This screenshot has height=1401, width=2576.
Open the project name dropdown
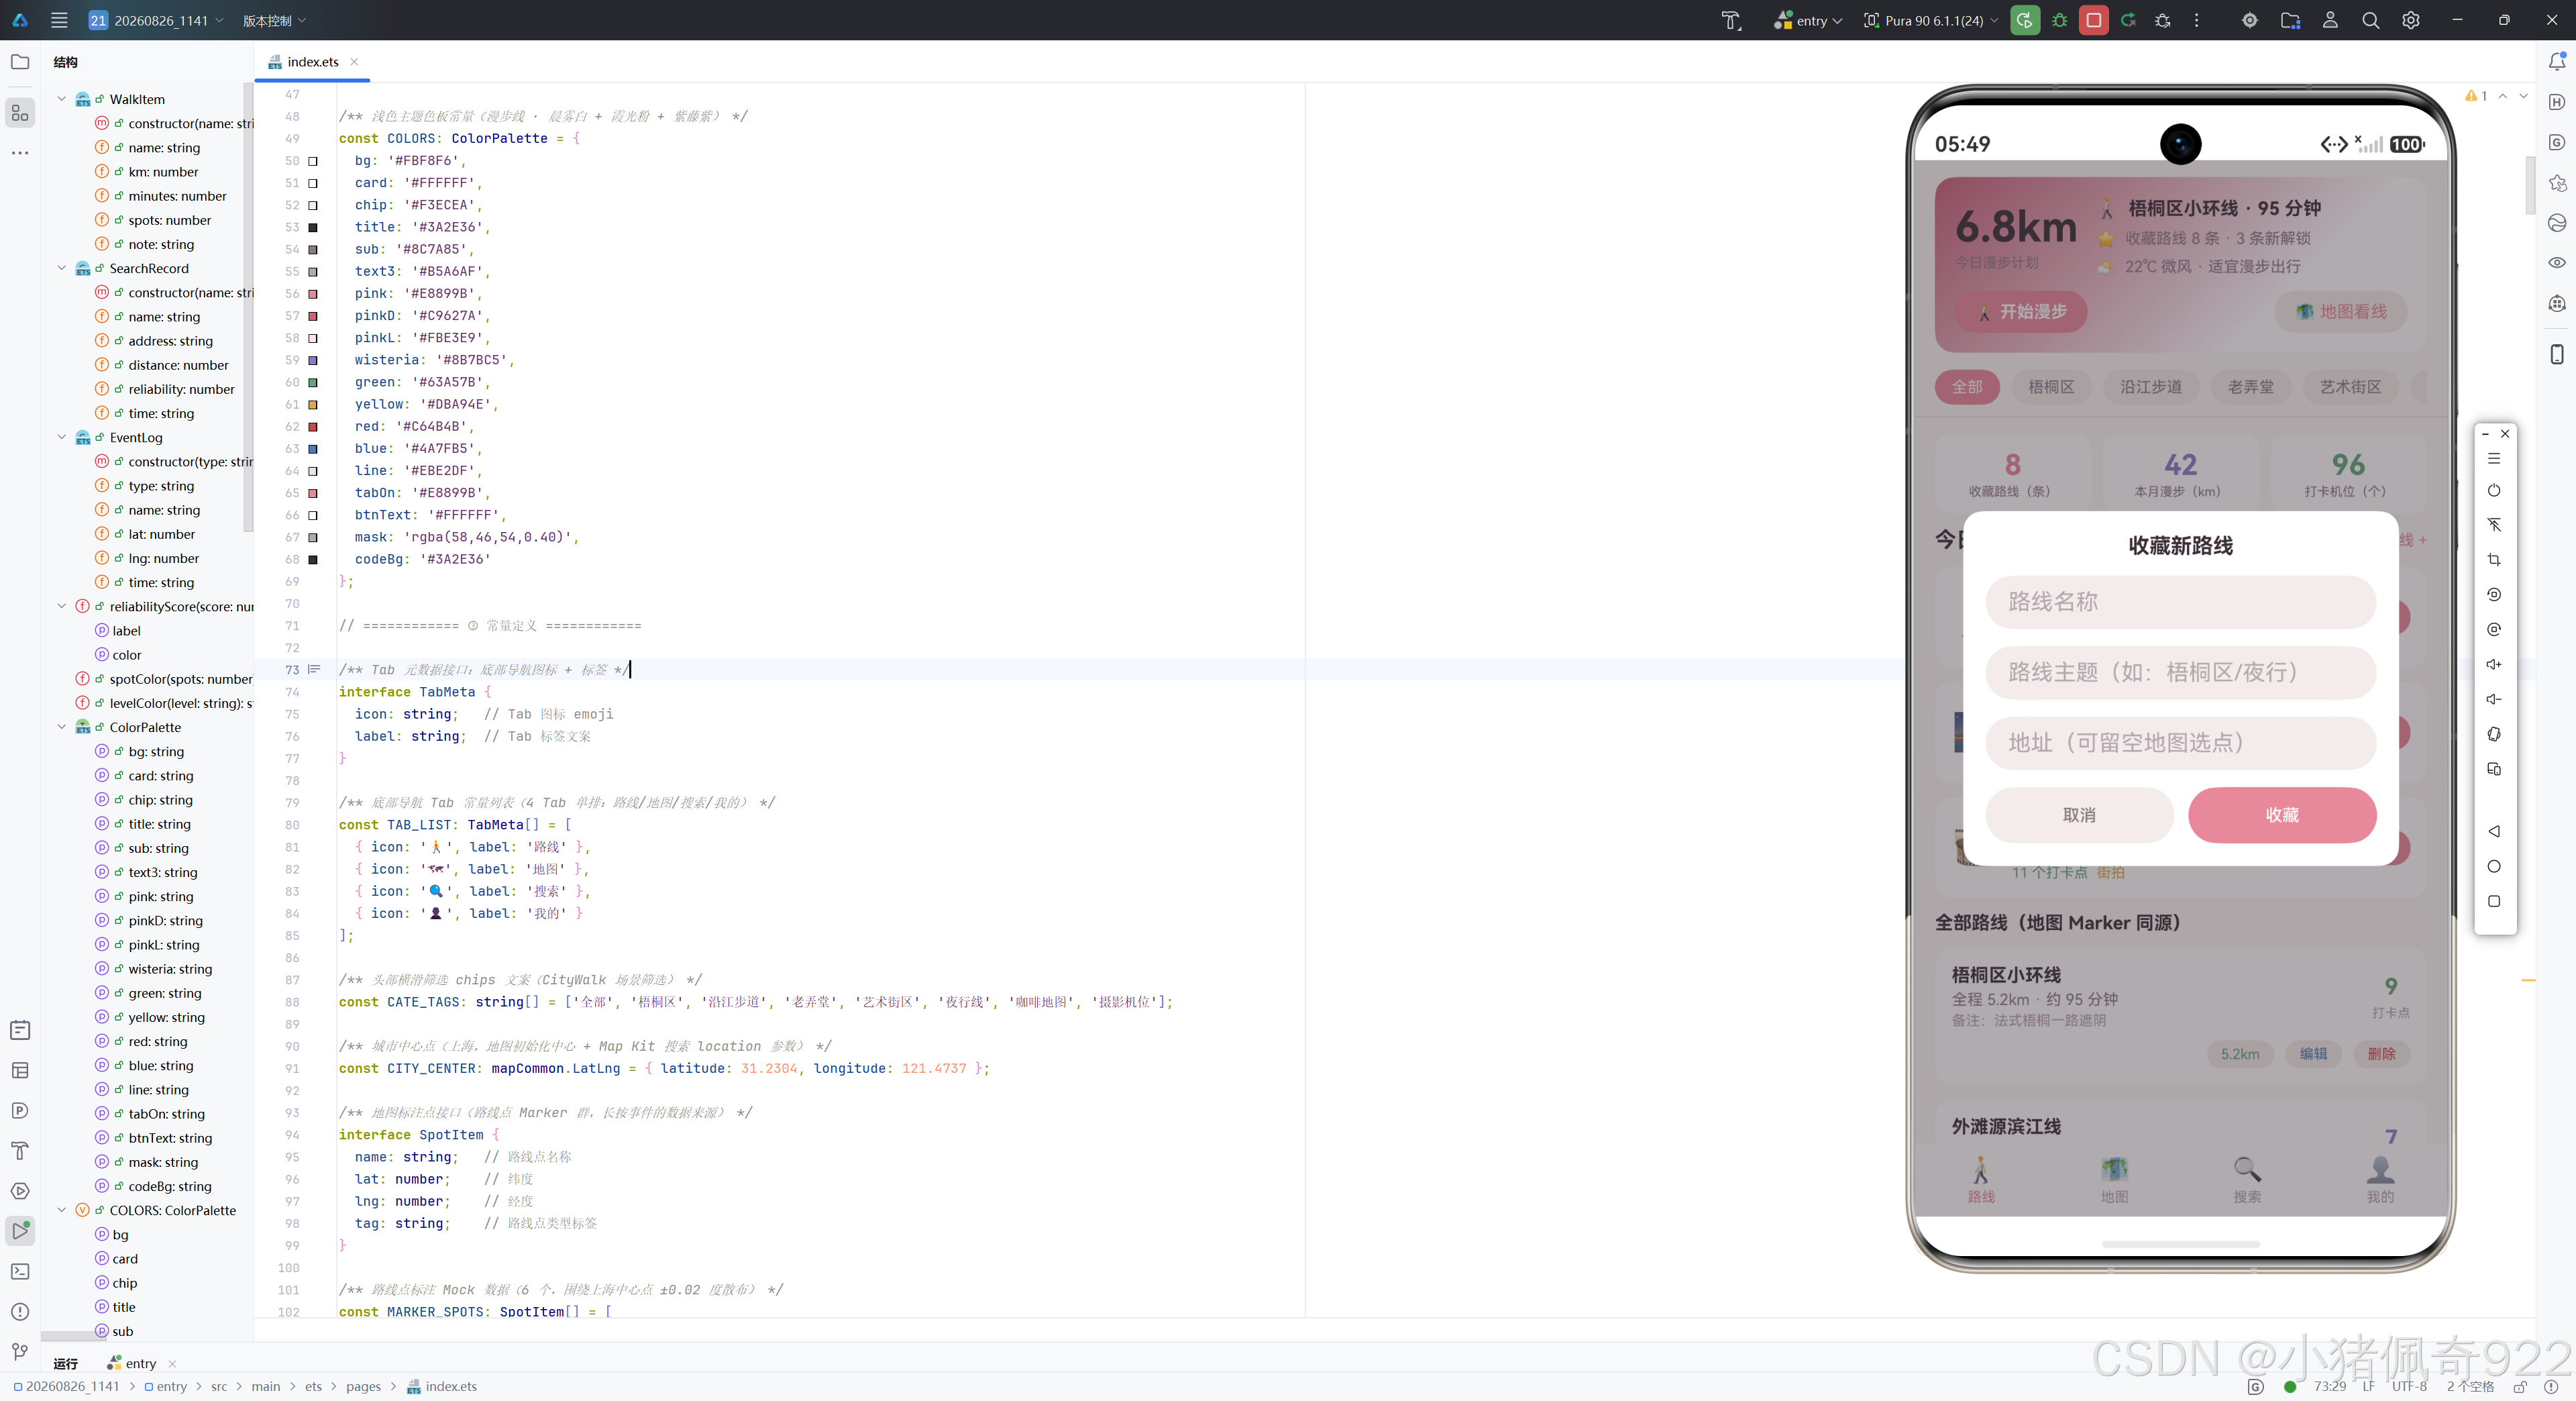click(x=155, y=20)
